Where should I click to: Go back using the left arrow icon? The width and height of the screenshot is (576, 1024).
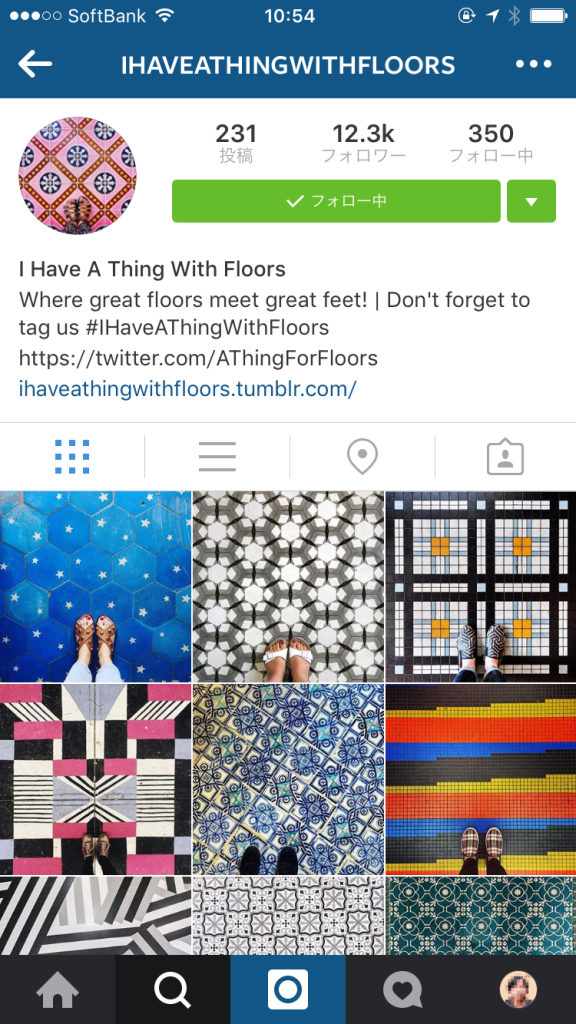(35, 64)
